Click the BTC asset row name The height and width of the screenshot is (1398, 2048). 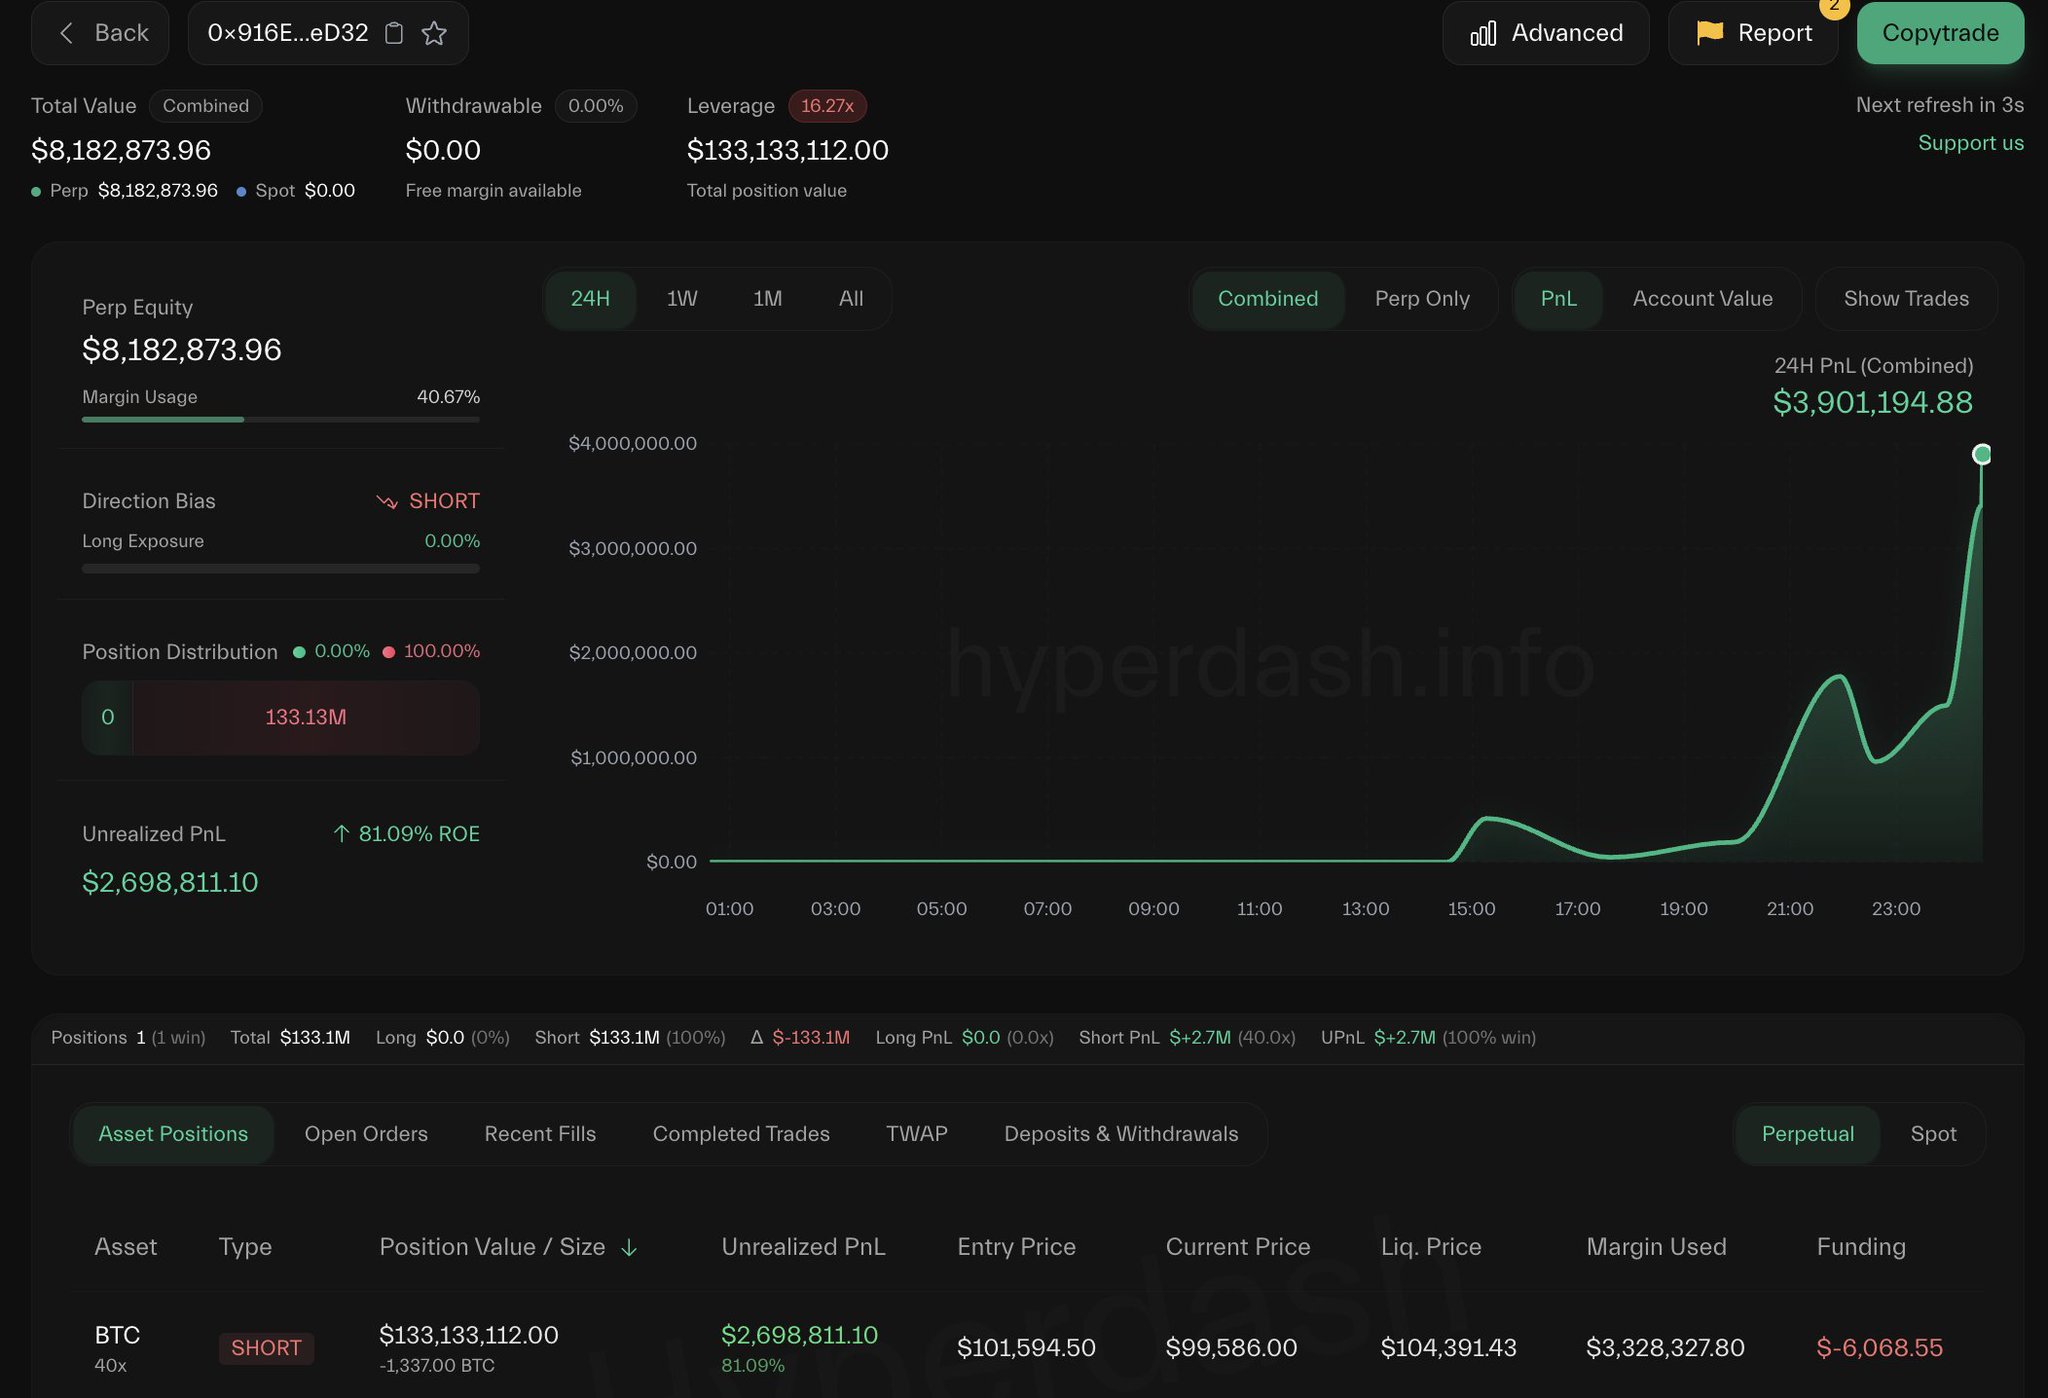click(x=117, y=1335)
